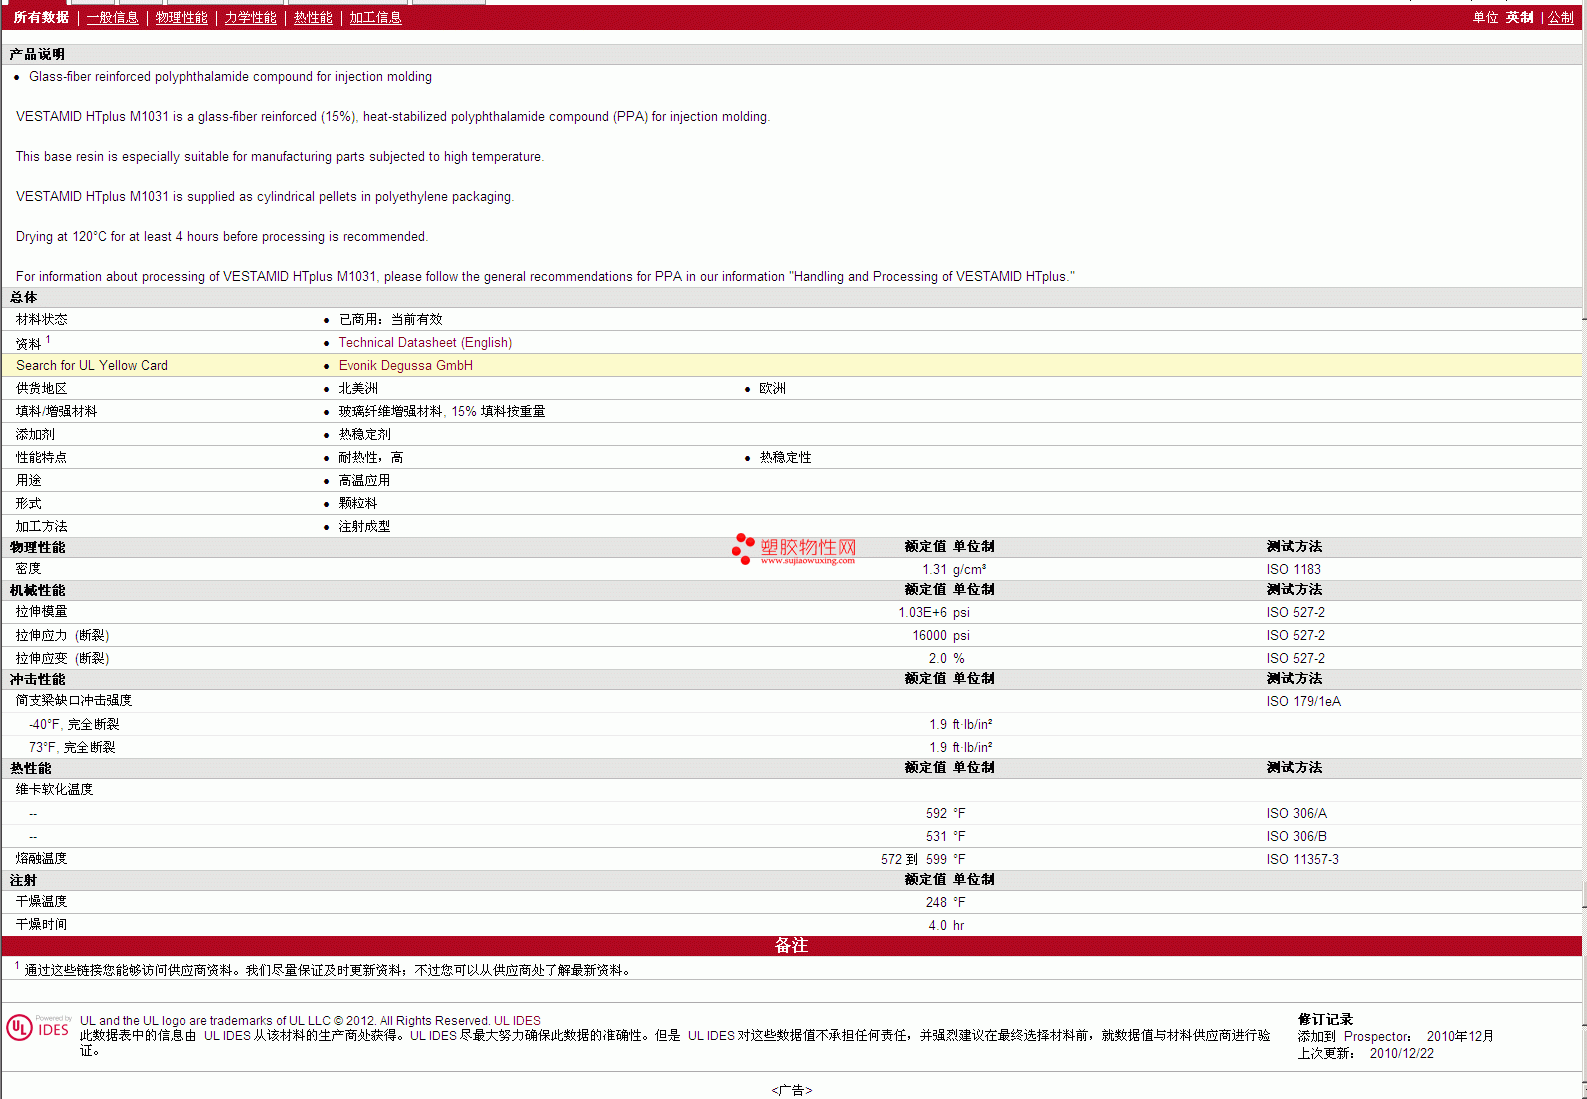Select the 颗粒料 form entry
The image size is (1587, 1099).
(x=358, y=504)
